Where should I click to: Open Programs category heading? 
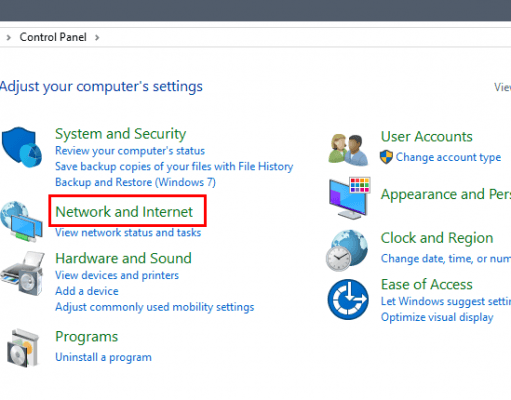click(x=87, y=337)
